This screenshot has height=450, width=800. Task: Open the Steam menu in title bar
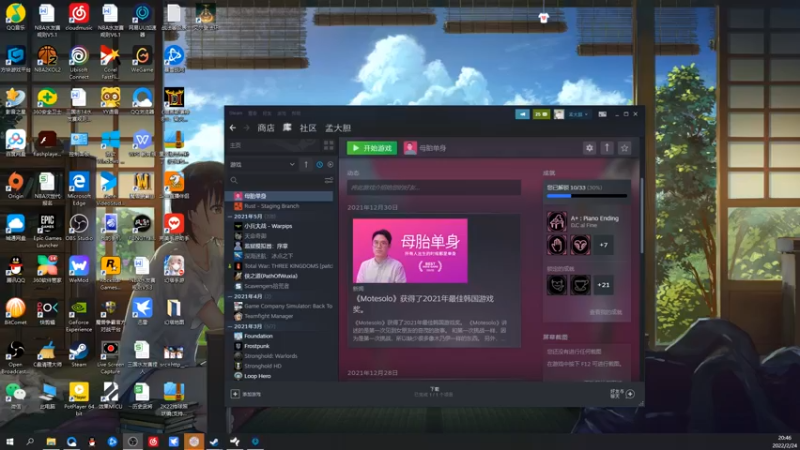coord(236,113)
